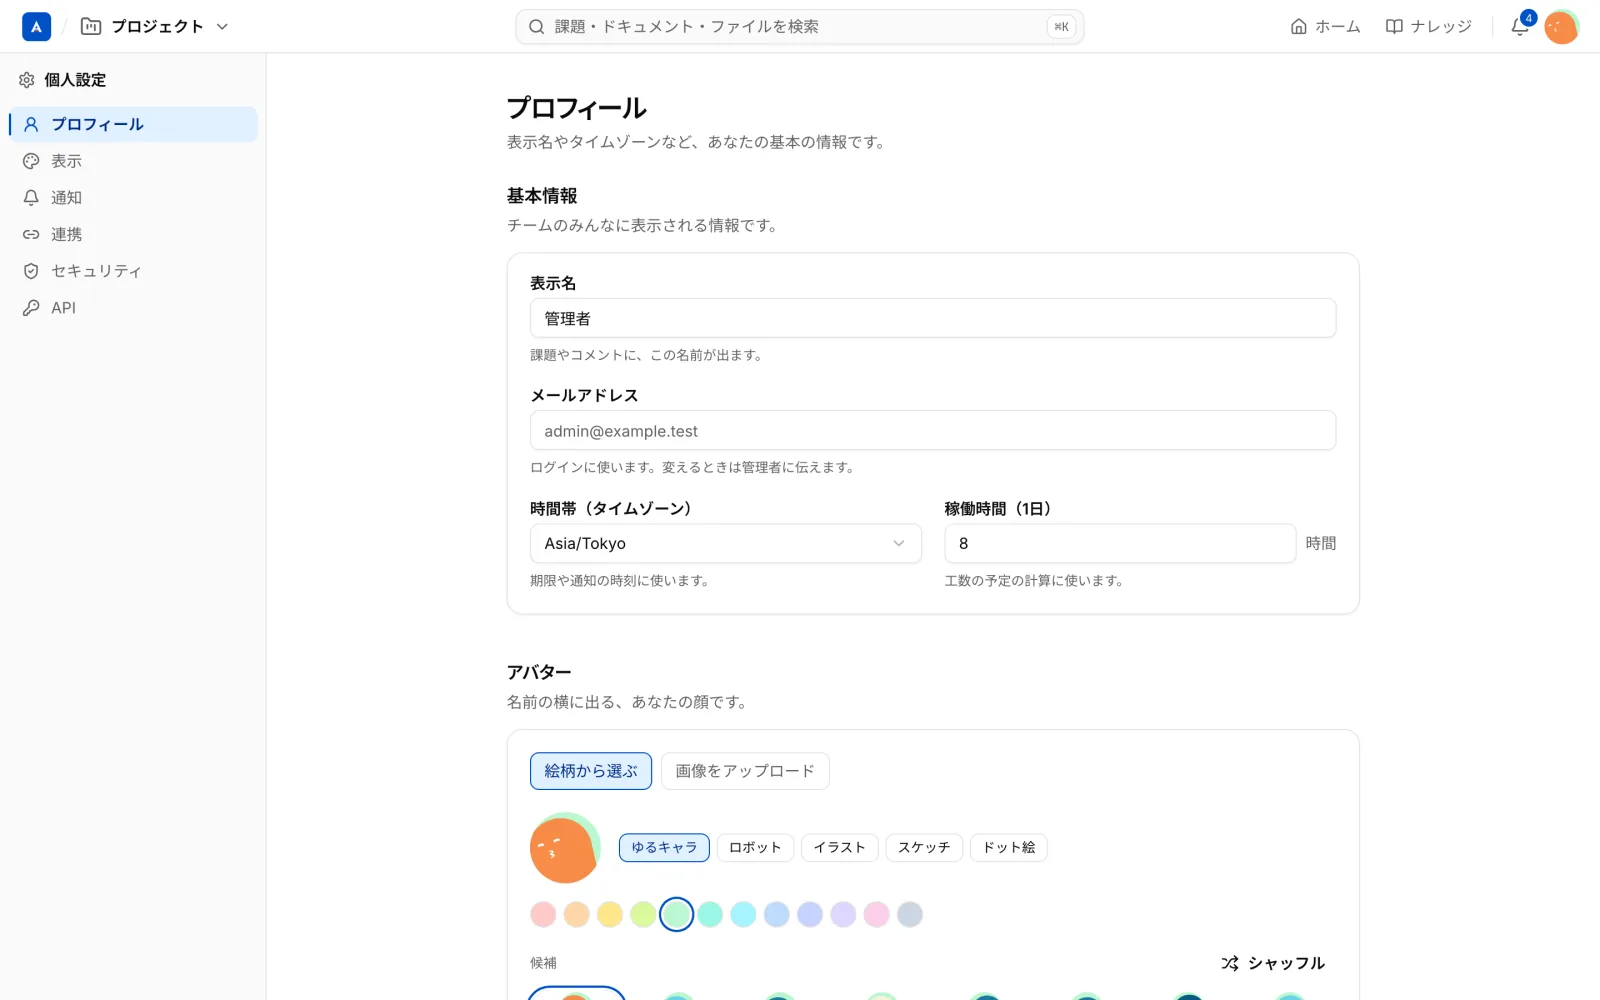Open 表示 settings in the sidebar
Viewport: 1600px width, 1000px height.
133,161
